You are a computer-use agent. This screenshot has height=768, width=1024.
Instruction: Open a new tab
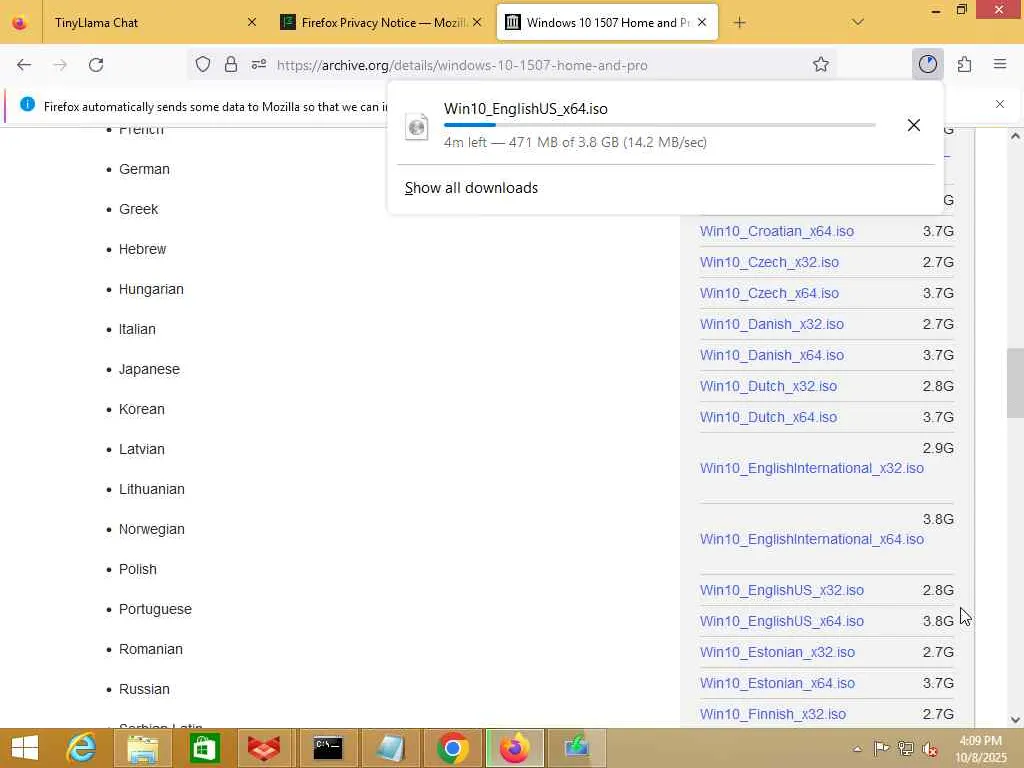click(x=739, y=23)
